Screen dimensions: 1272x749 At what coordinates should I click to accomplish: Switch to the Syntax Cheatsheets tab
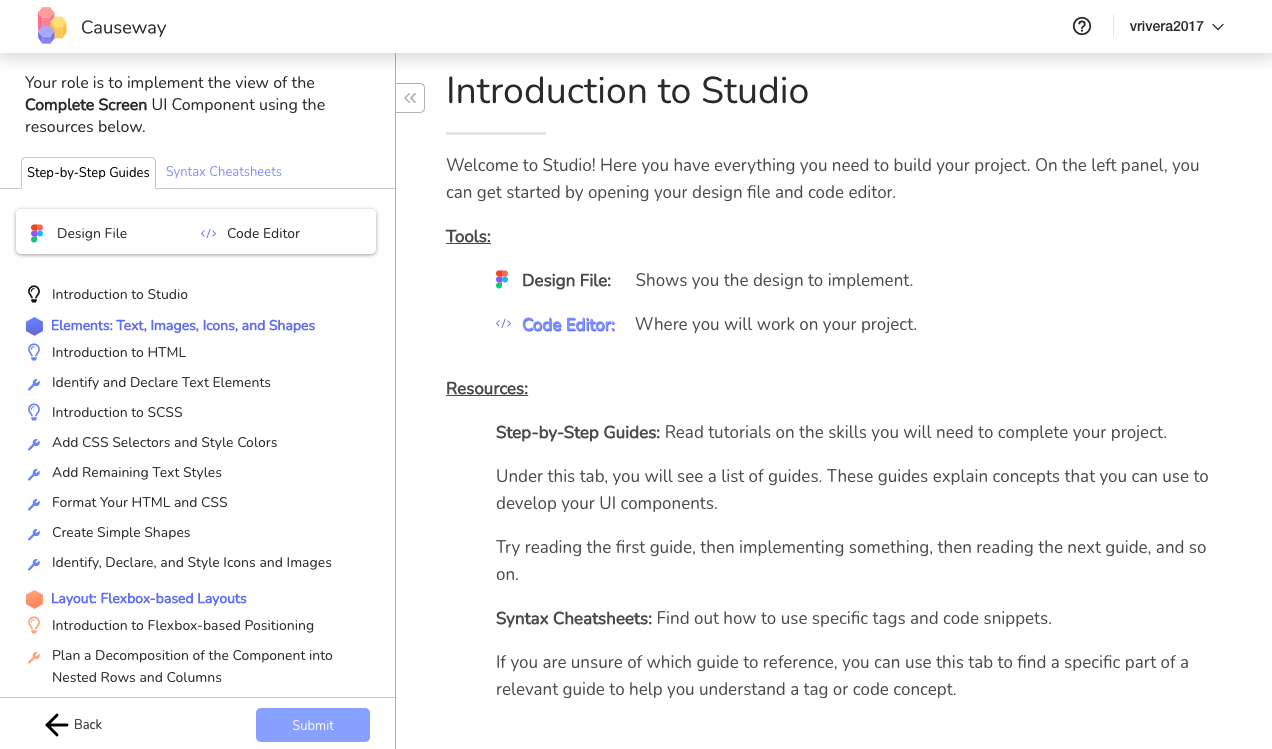[224, 172]
